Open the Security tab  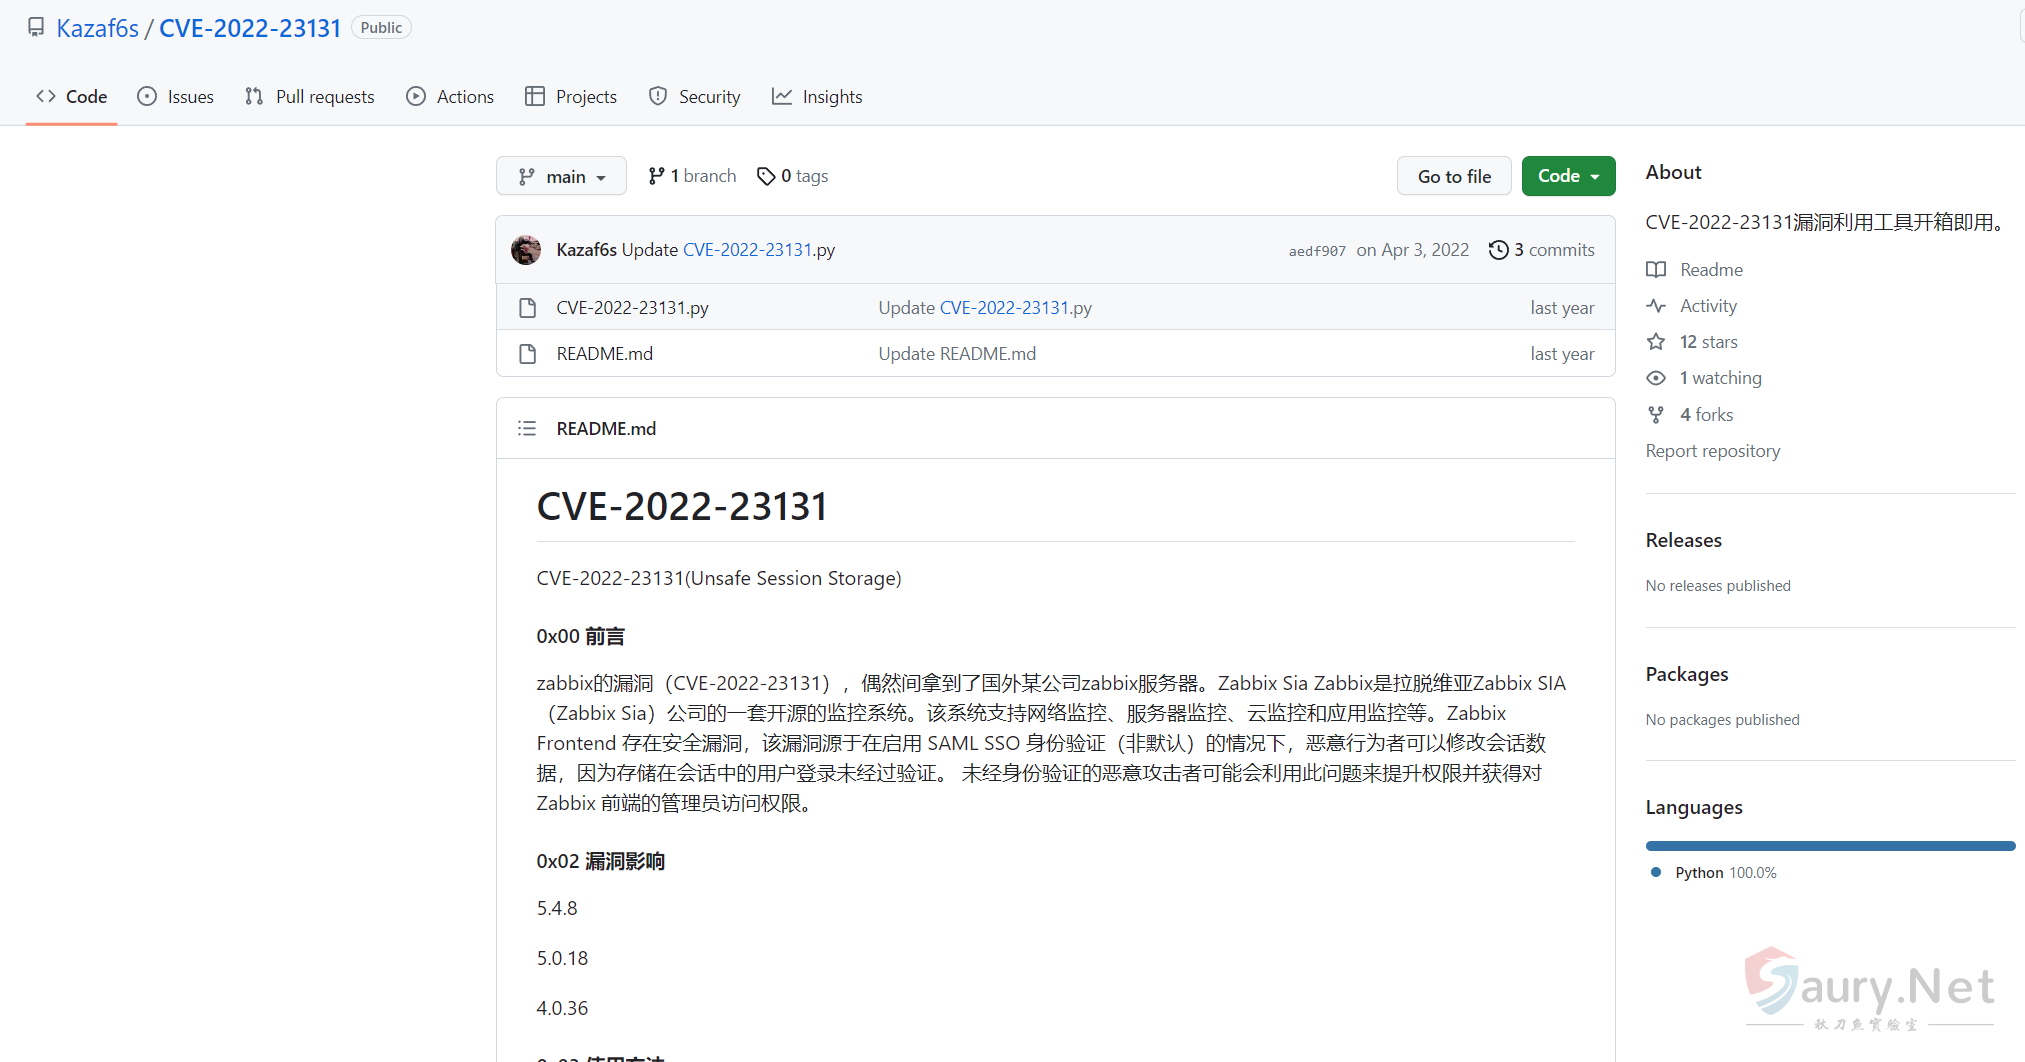tap(695, 97)
